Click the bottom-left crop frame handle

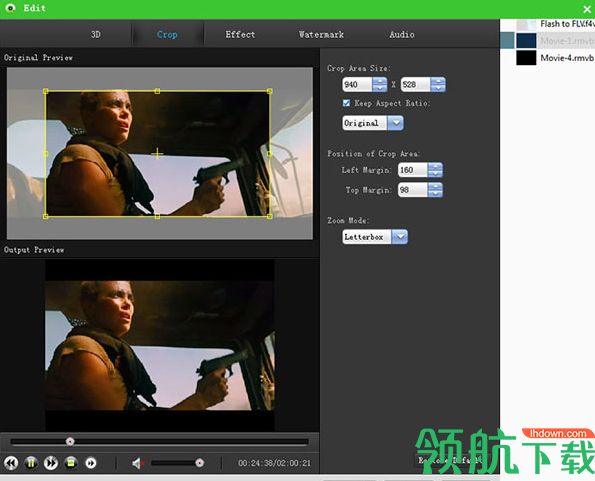(46, 216)
